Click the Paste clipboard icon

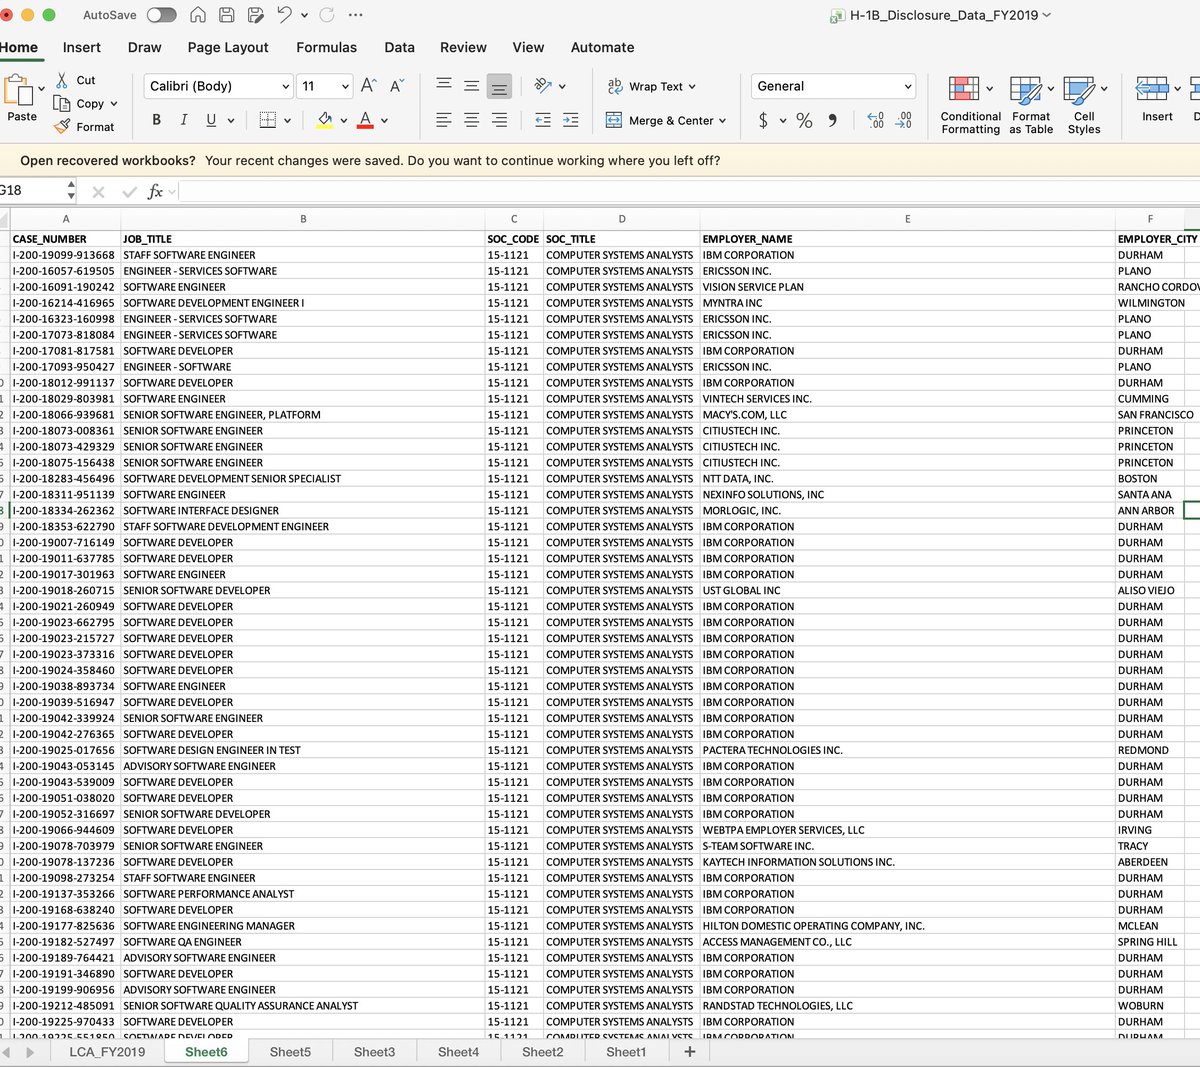[18, 91]
